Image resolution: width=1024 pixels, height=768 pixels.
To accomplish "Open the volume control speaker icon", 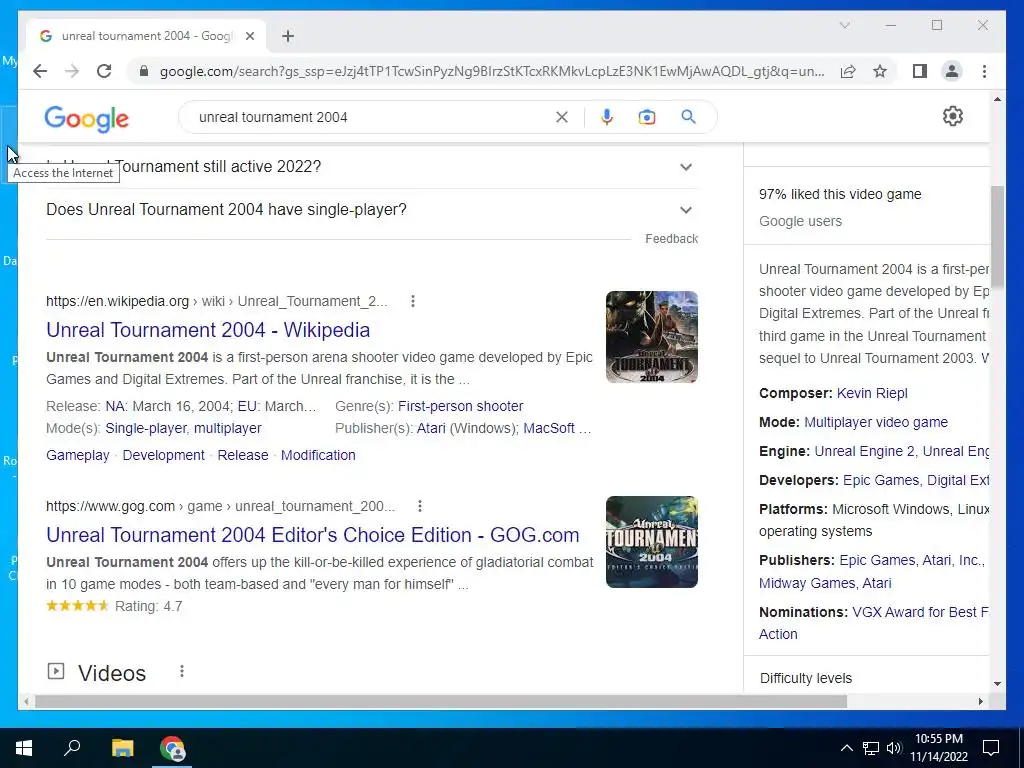I will (893, 748).
